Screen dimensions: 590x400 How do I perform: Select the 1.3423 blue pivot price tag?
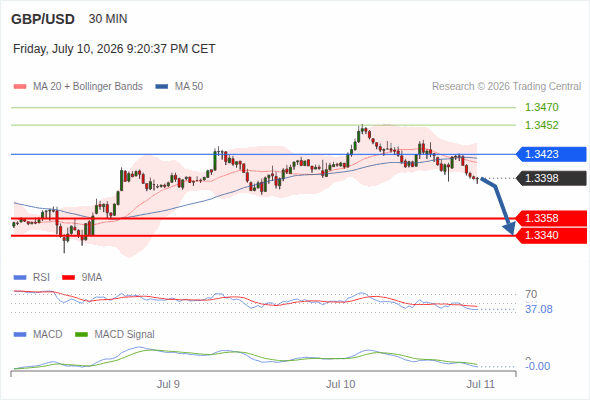tap(551, 154)
